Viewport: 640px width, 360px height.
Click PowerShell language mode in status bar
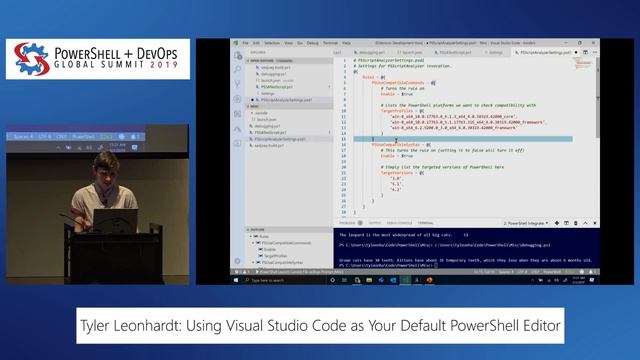click(552, 272)
